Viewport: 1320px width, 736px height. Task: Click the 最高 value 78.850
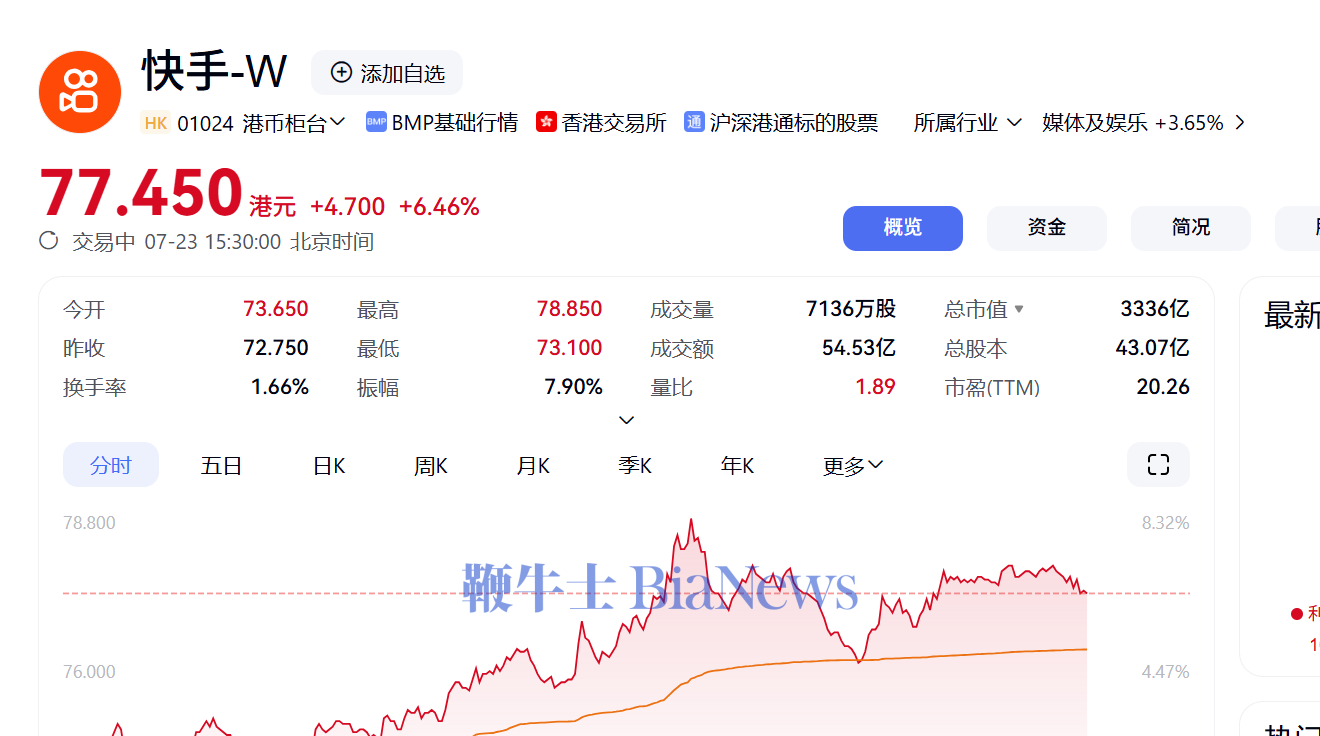570,310
